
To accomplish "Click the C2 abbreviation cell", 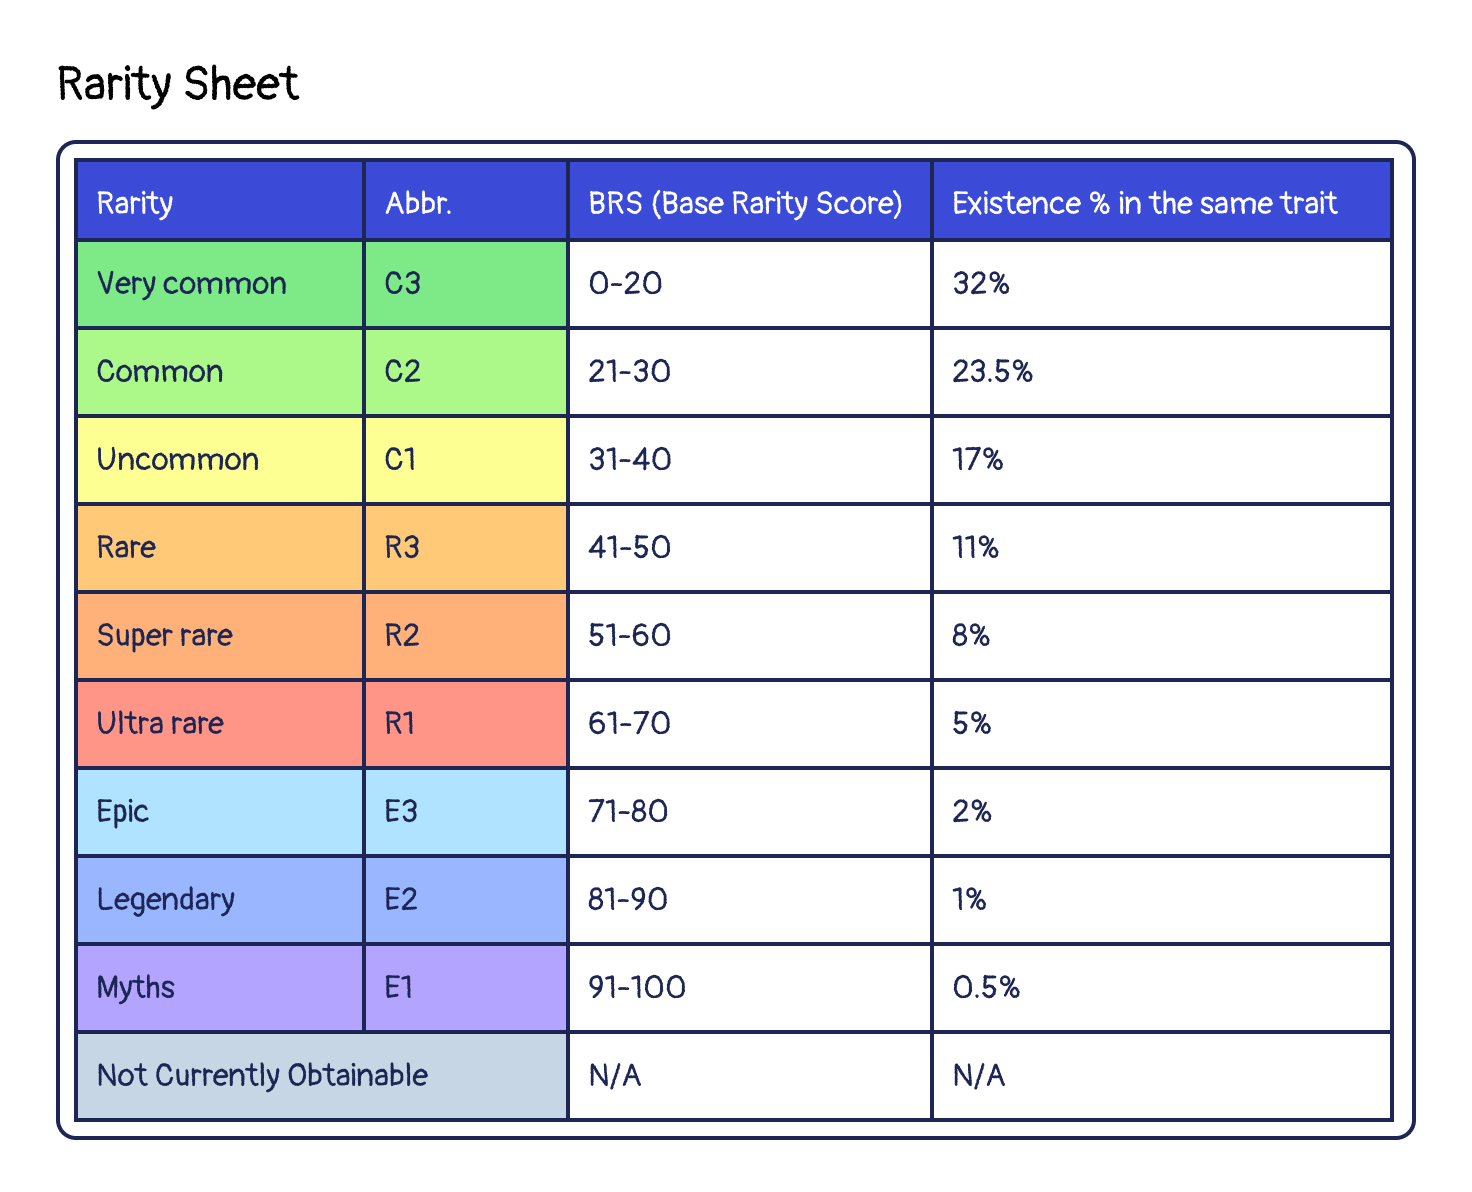I will [x=466, y=372].
